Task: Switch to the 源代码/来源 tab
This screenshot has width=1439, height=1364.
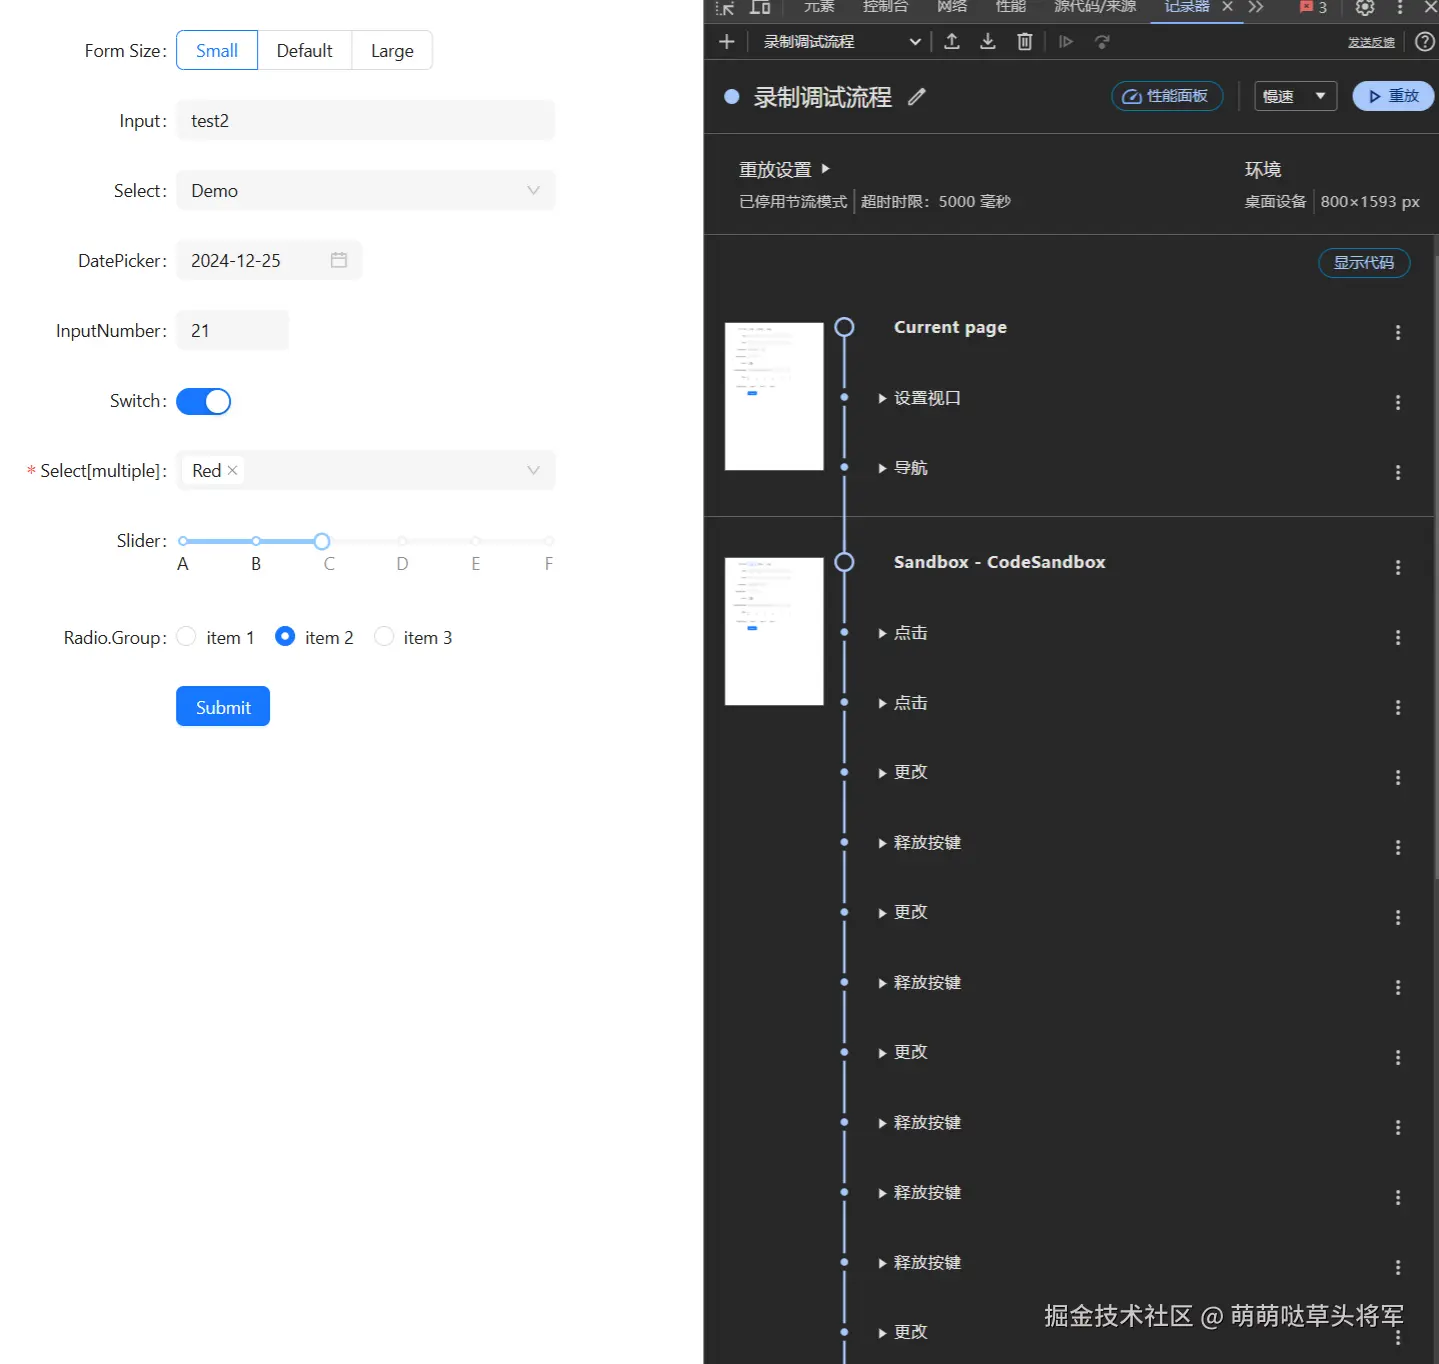Action: tap(1095, 7)
